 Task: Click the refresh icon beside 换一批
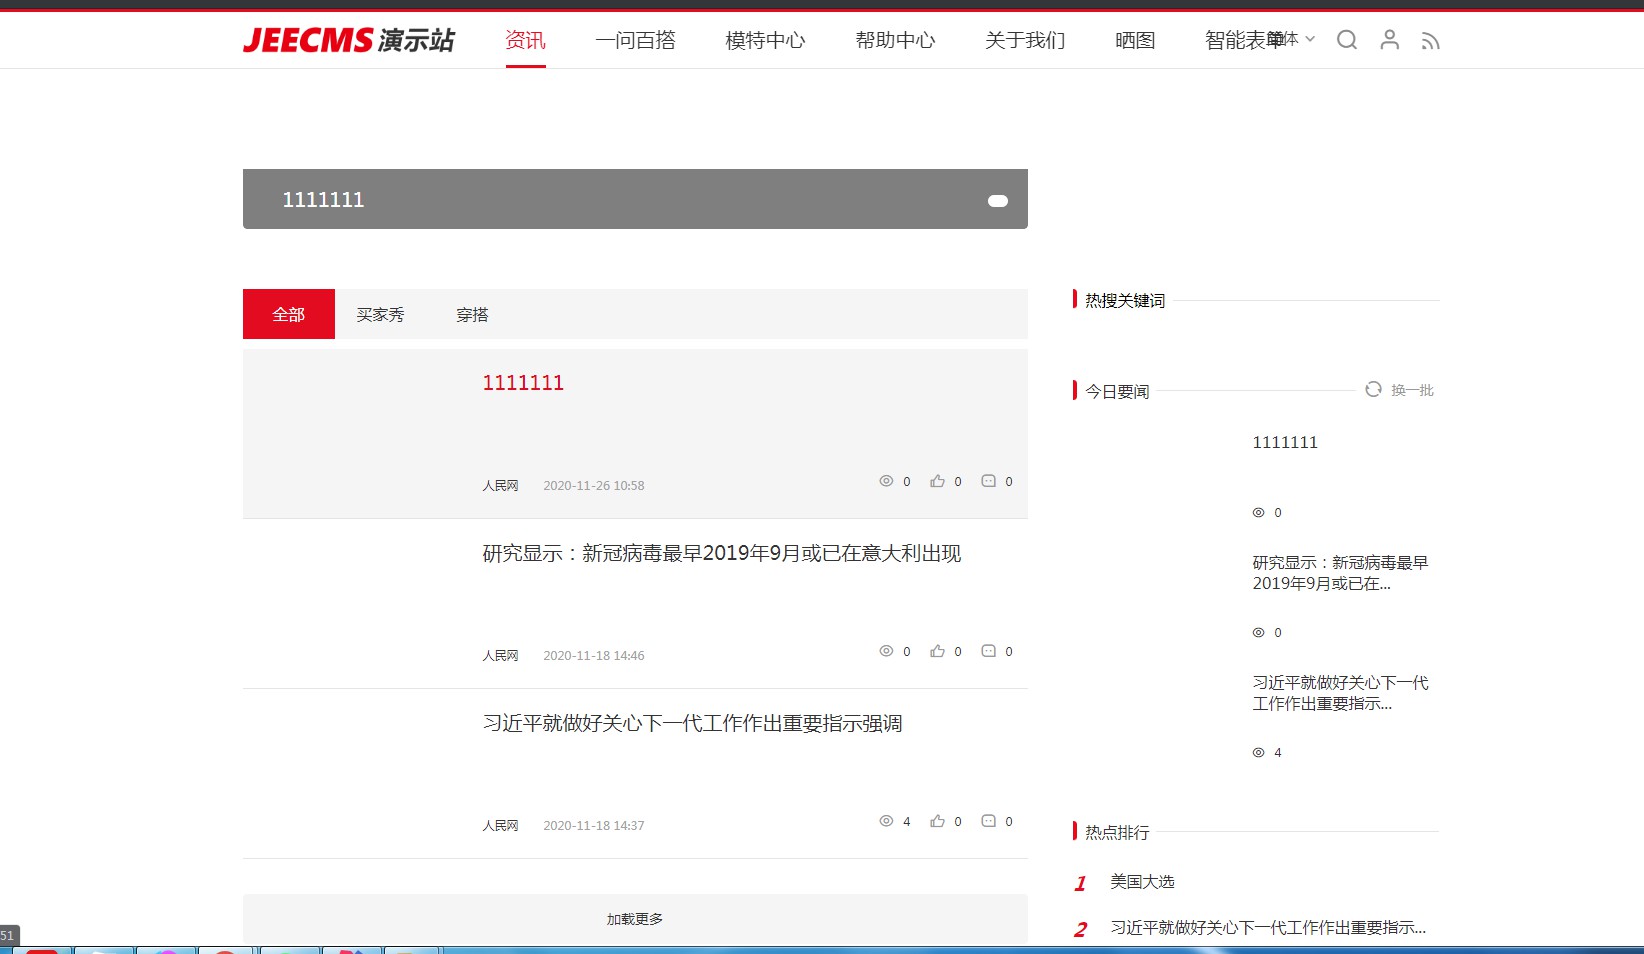pos(1373,389)
